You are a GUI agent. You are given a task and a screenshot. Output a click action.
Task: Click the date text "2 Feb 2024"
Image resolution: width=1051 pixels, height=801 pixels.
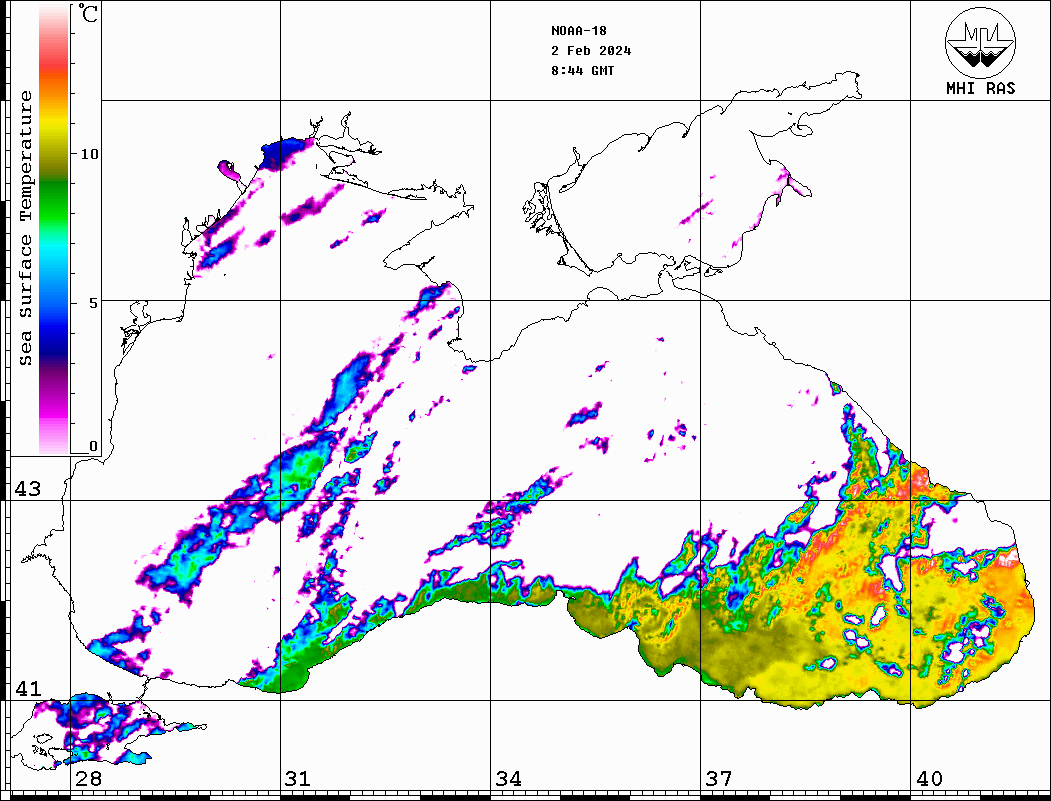pos(591,51)
